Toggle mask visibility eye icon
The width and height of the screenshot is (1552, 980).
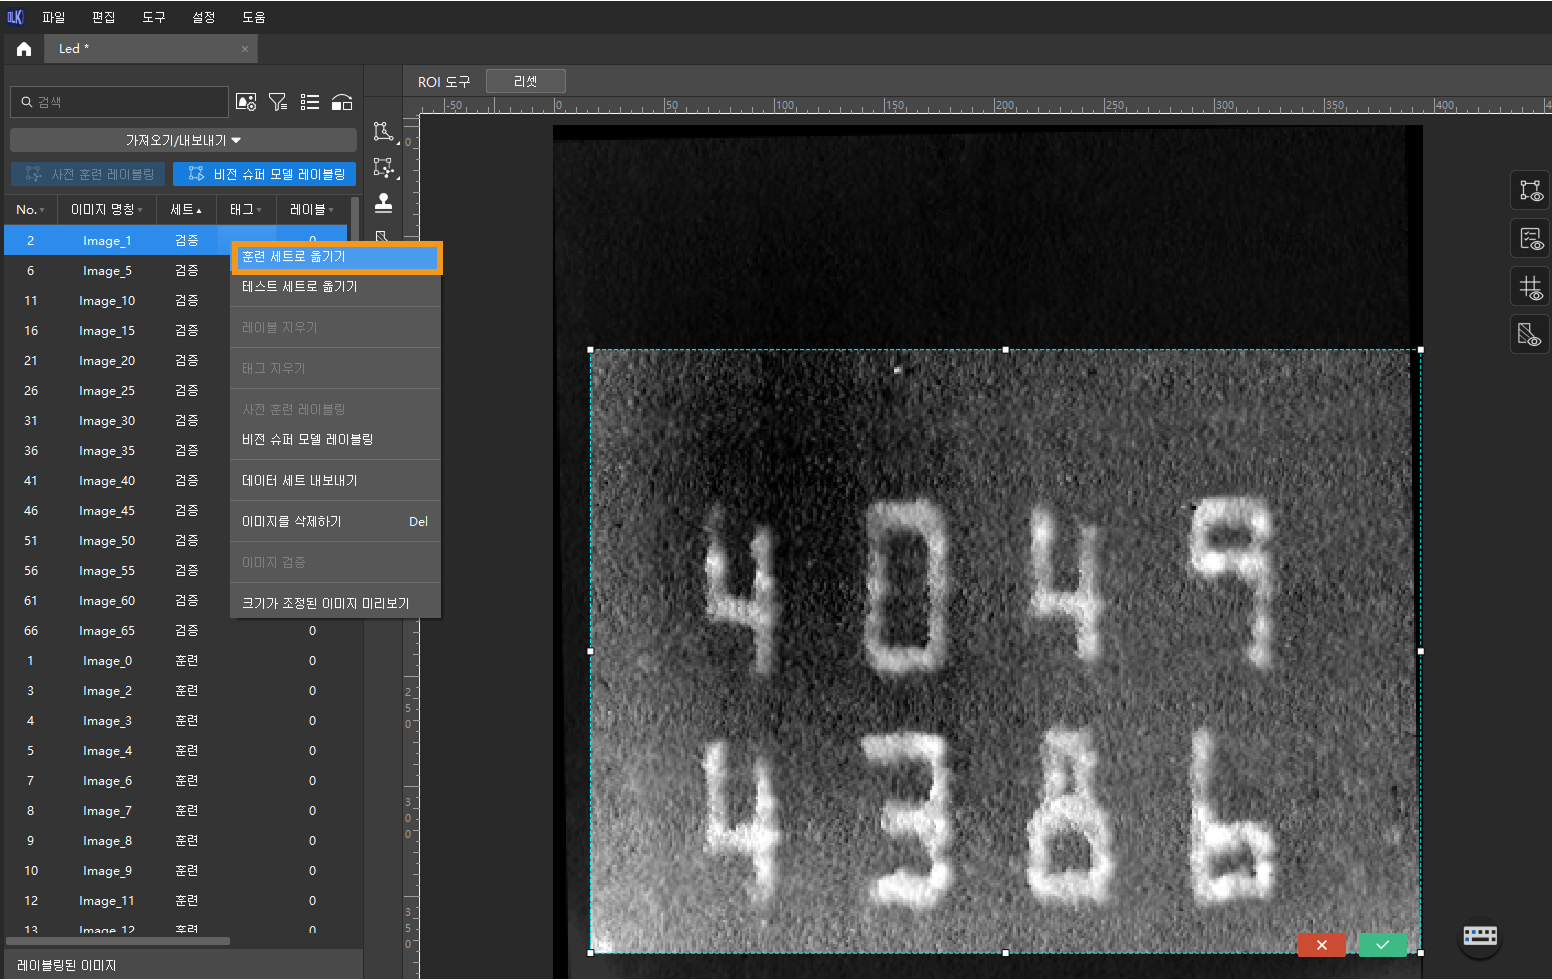[1530, 335]
